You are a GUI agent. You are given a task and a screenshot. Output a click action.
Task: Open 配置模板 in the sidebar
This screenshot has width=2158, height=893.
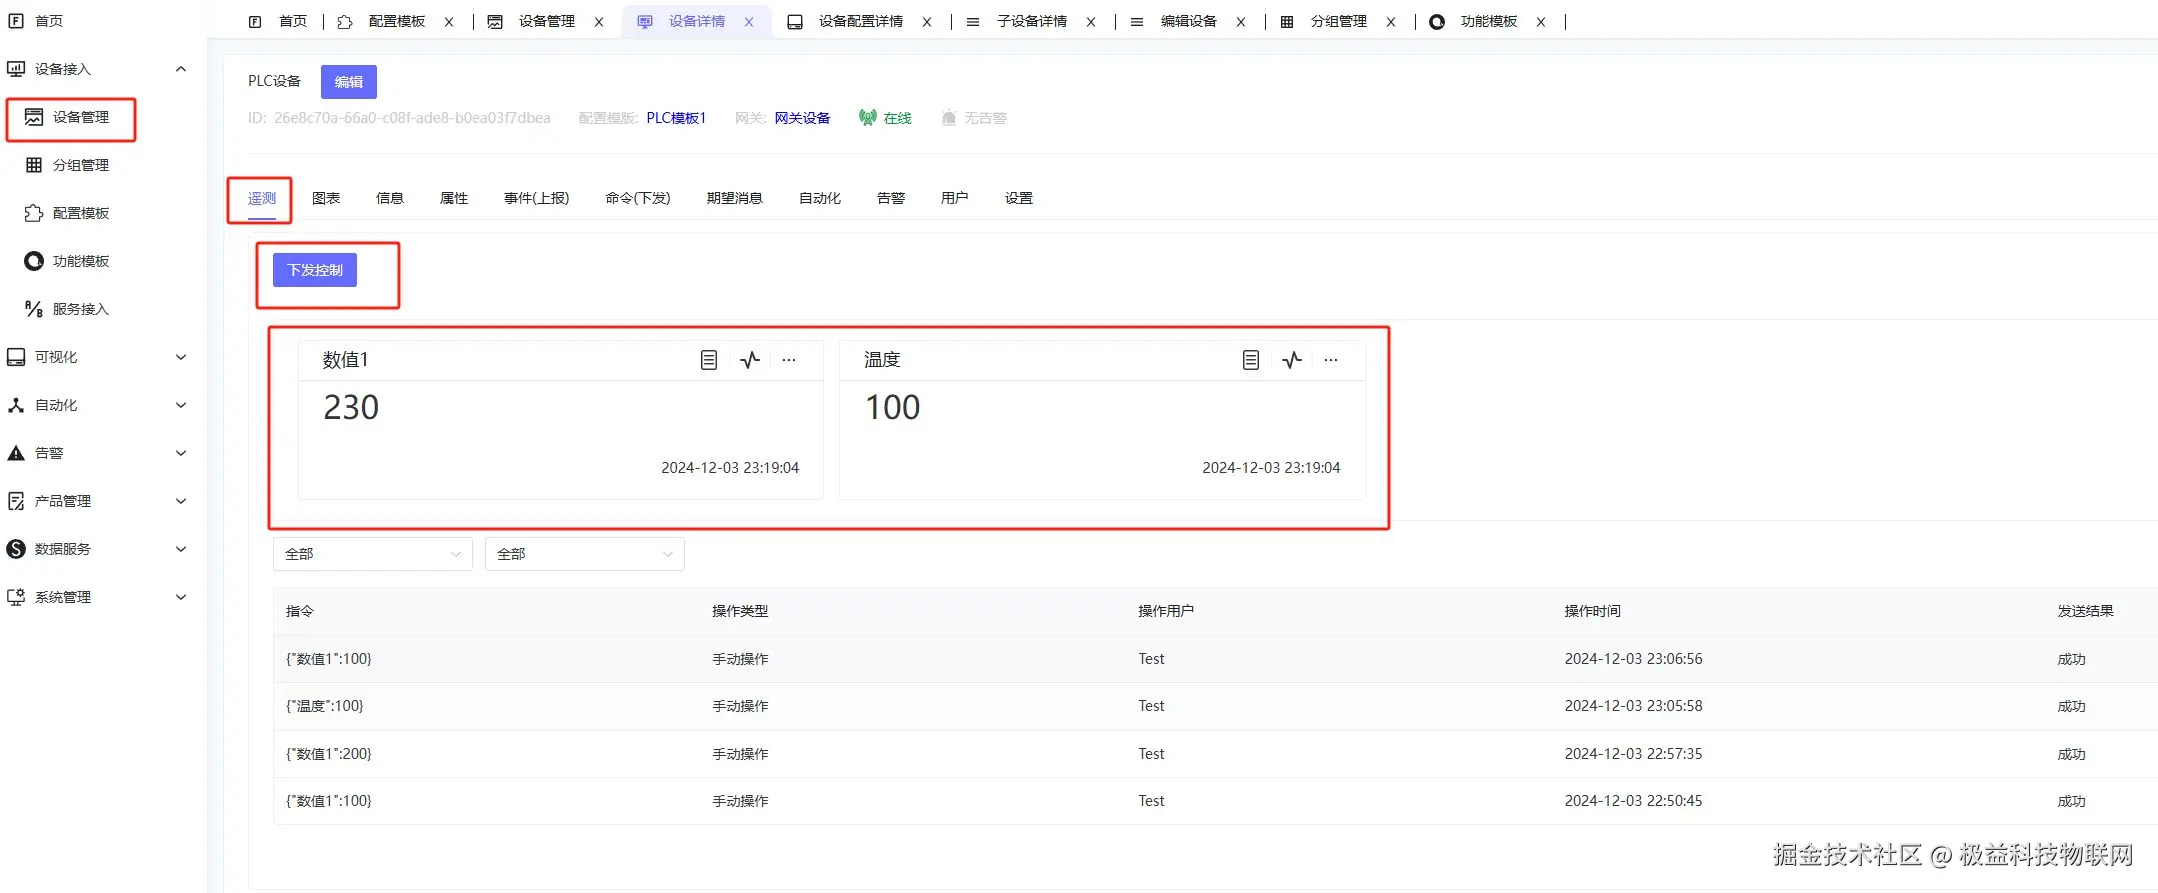(80, 213)
